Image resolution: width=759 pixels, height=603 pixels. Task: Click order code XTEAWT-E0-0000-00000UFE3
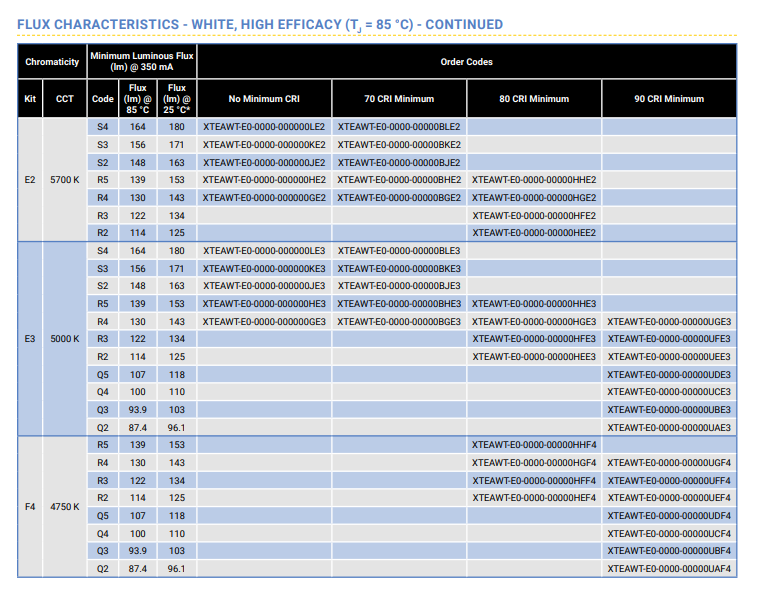(669, 339)
